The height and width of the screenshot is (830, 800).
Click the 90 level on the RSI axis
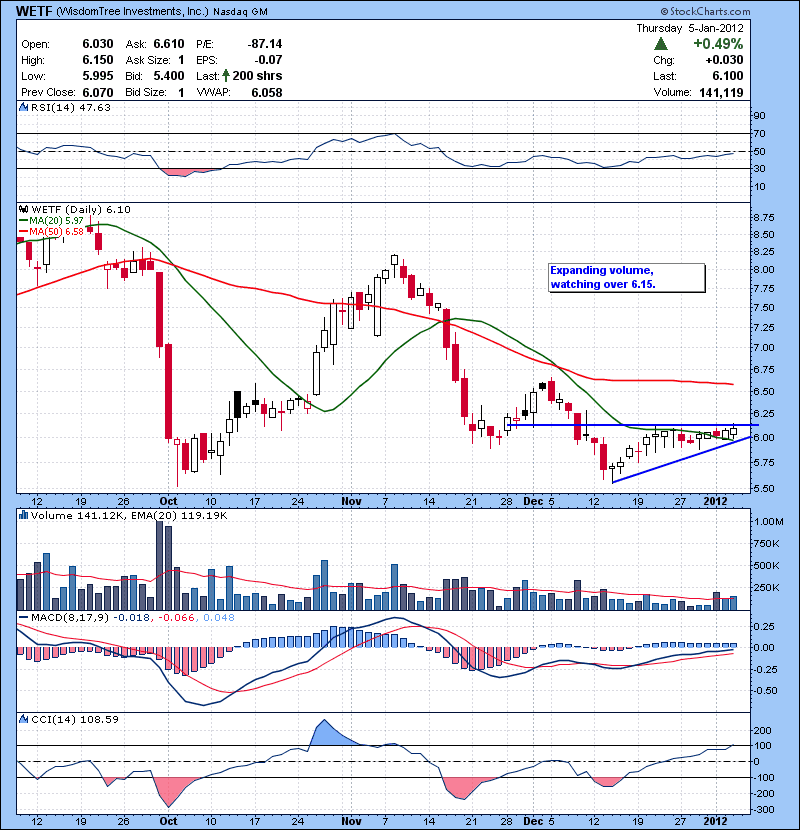[x=759, y=116]
